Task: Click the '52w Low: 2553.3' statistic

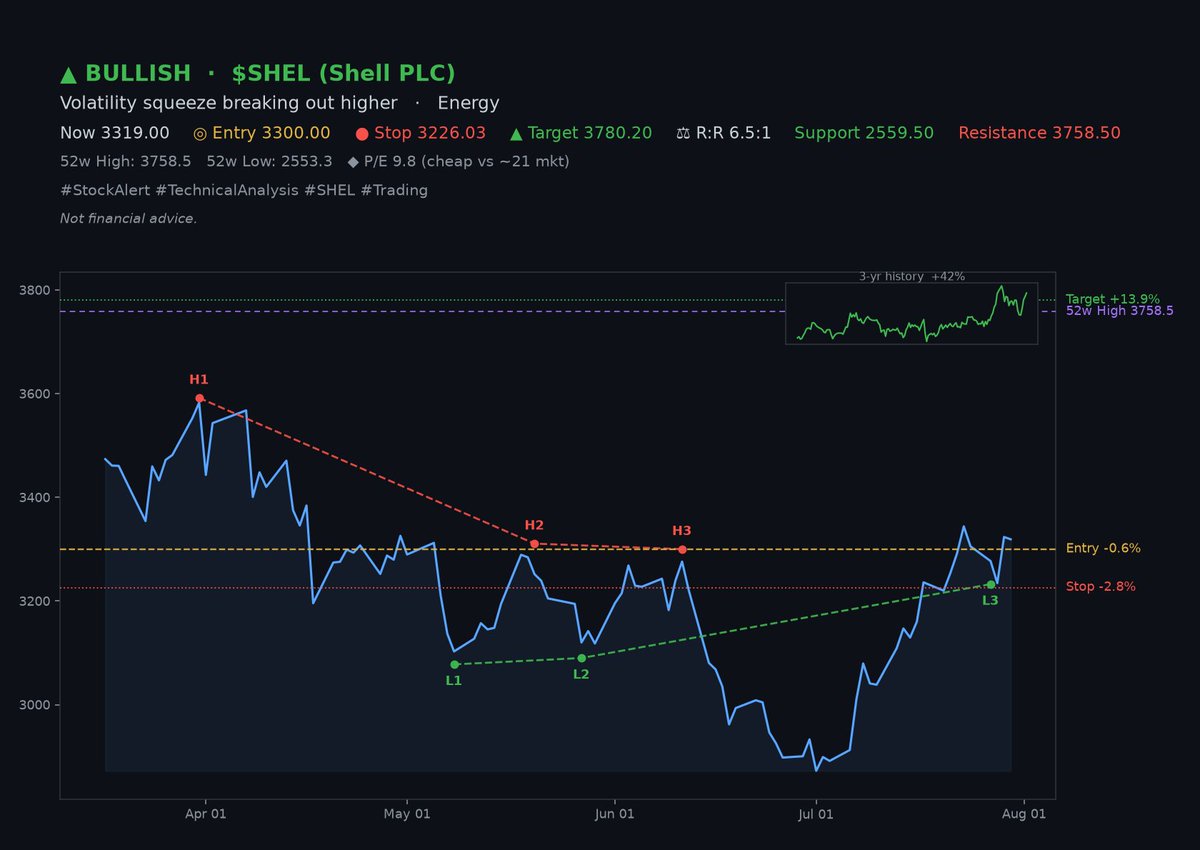Action: (x=269, y=161)
